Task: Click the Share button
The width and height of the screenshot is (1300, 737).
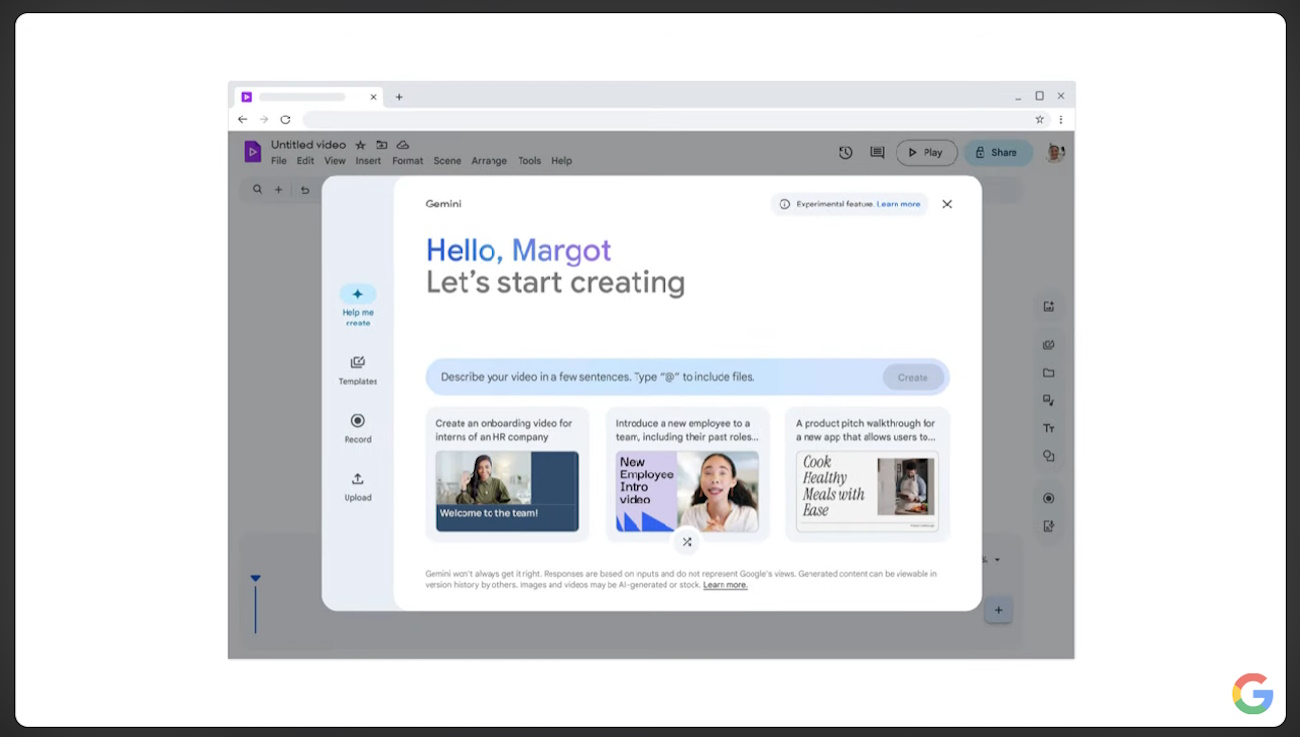Action: coord(998,153)
